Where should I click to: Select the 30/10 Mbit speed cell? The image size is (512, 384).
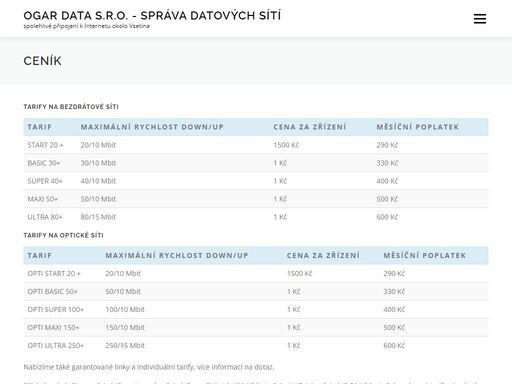pos(98,163)
